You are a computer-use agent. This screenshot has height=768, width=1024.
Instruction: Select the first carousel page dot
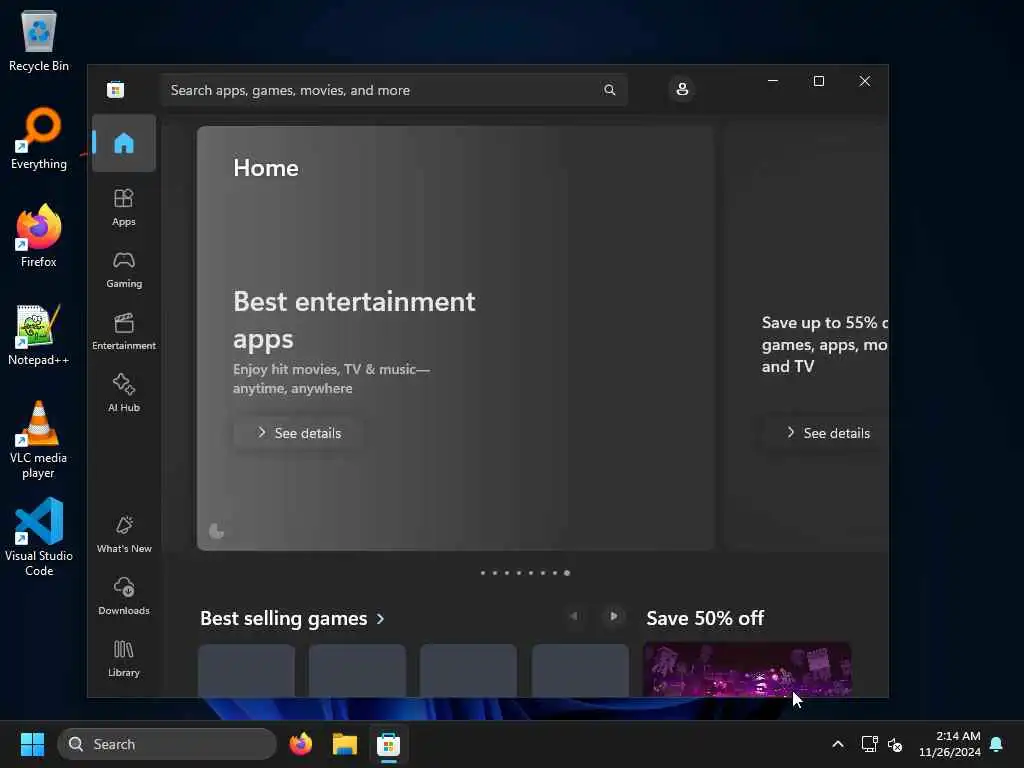tap(483, 573)
